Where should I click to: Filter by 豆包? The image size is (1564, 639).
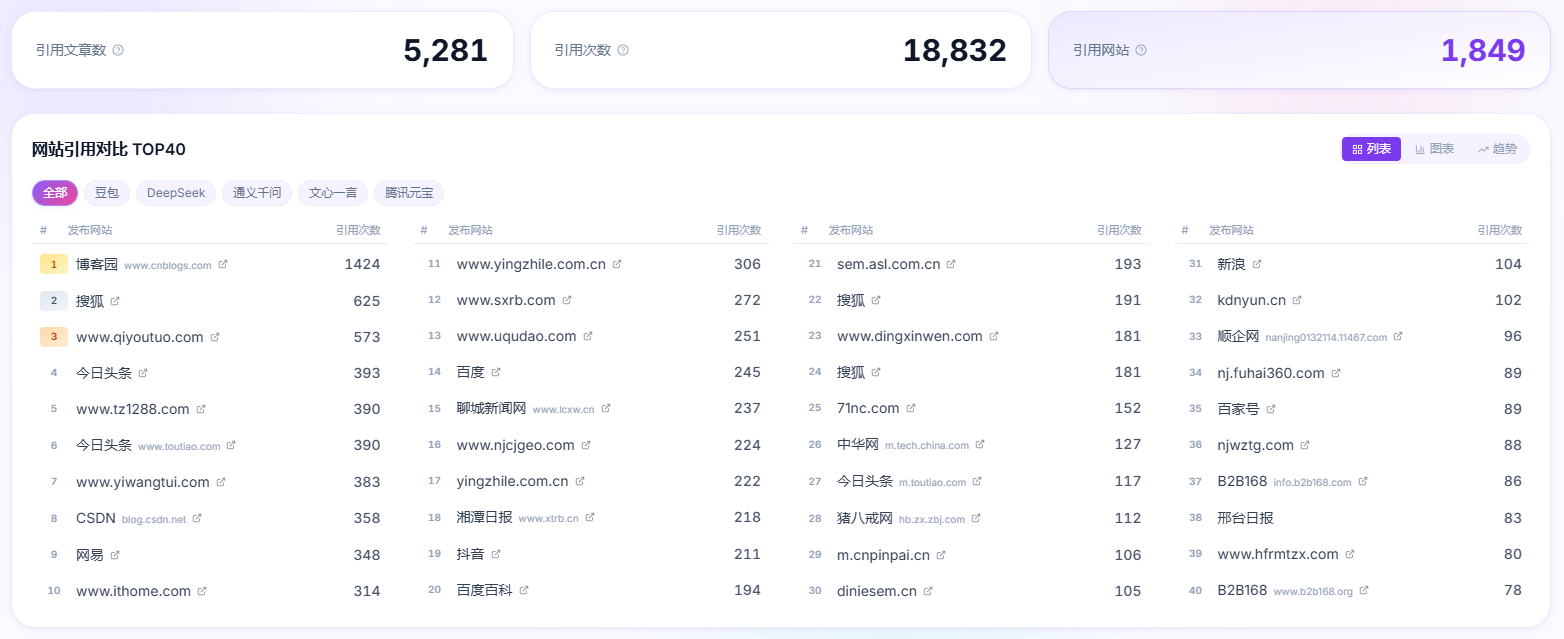(x=107, y=193)
